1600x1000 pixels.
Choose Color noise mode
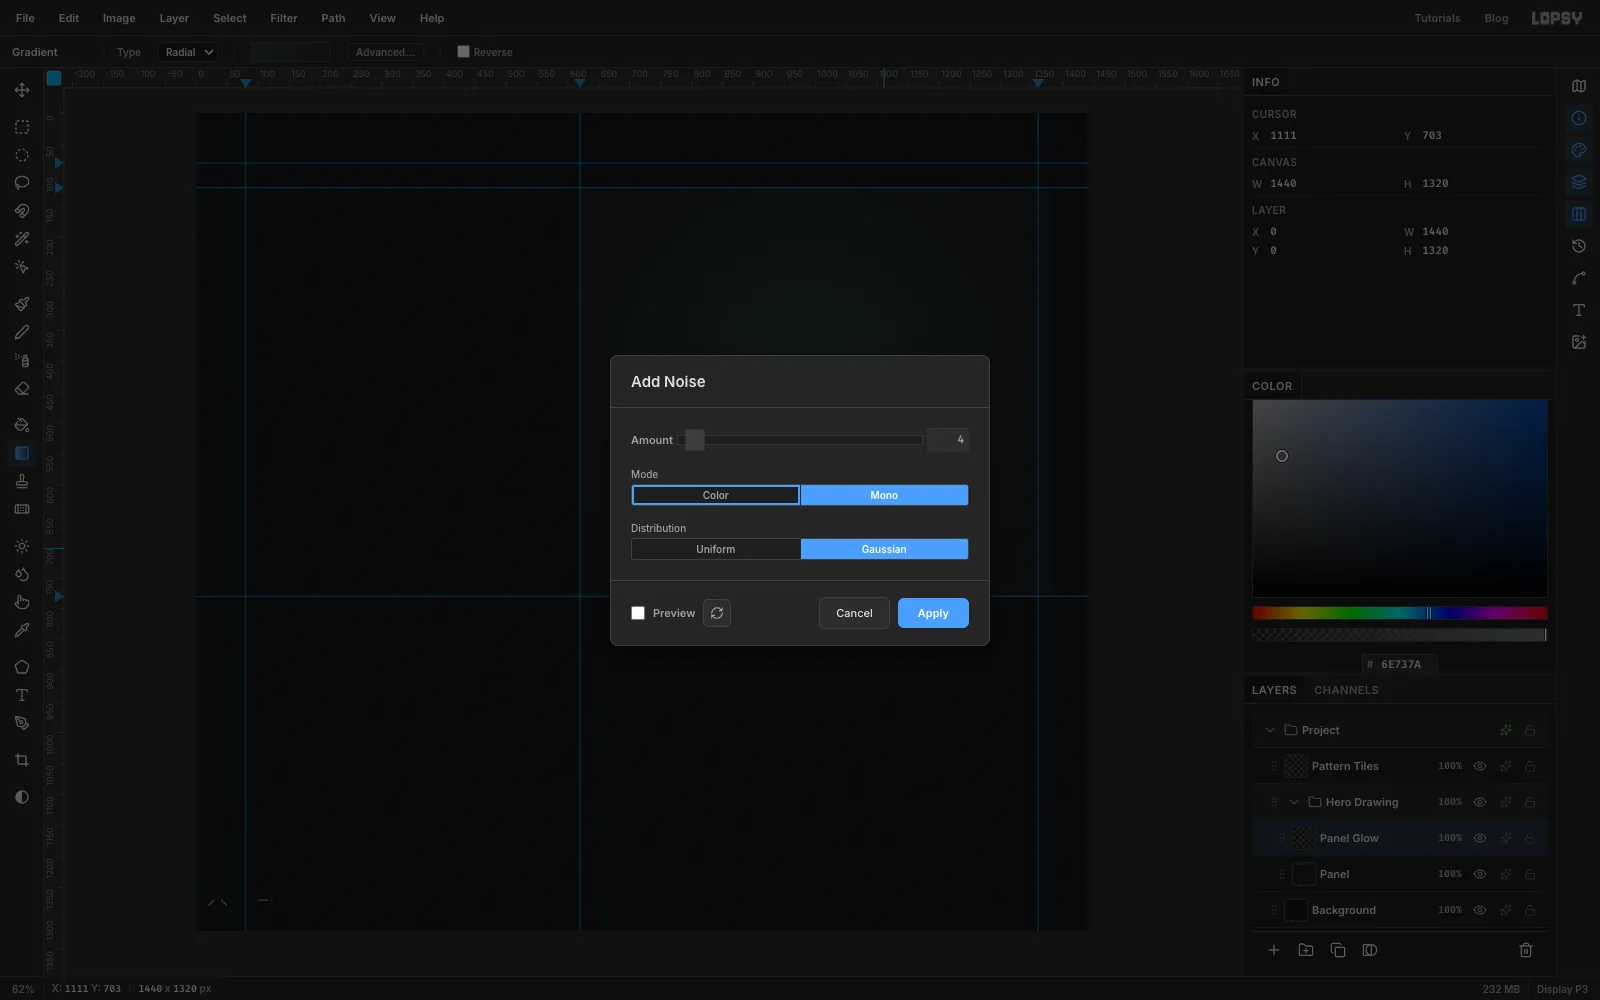tap(716, 495)
